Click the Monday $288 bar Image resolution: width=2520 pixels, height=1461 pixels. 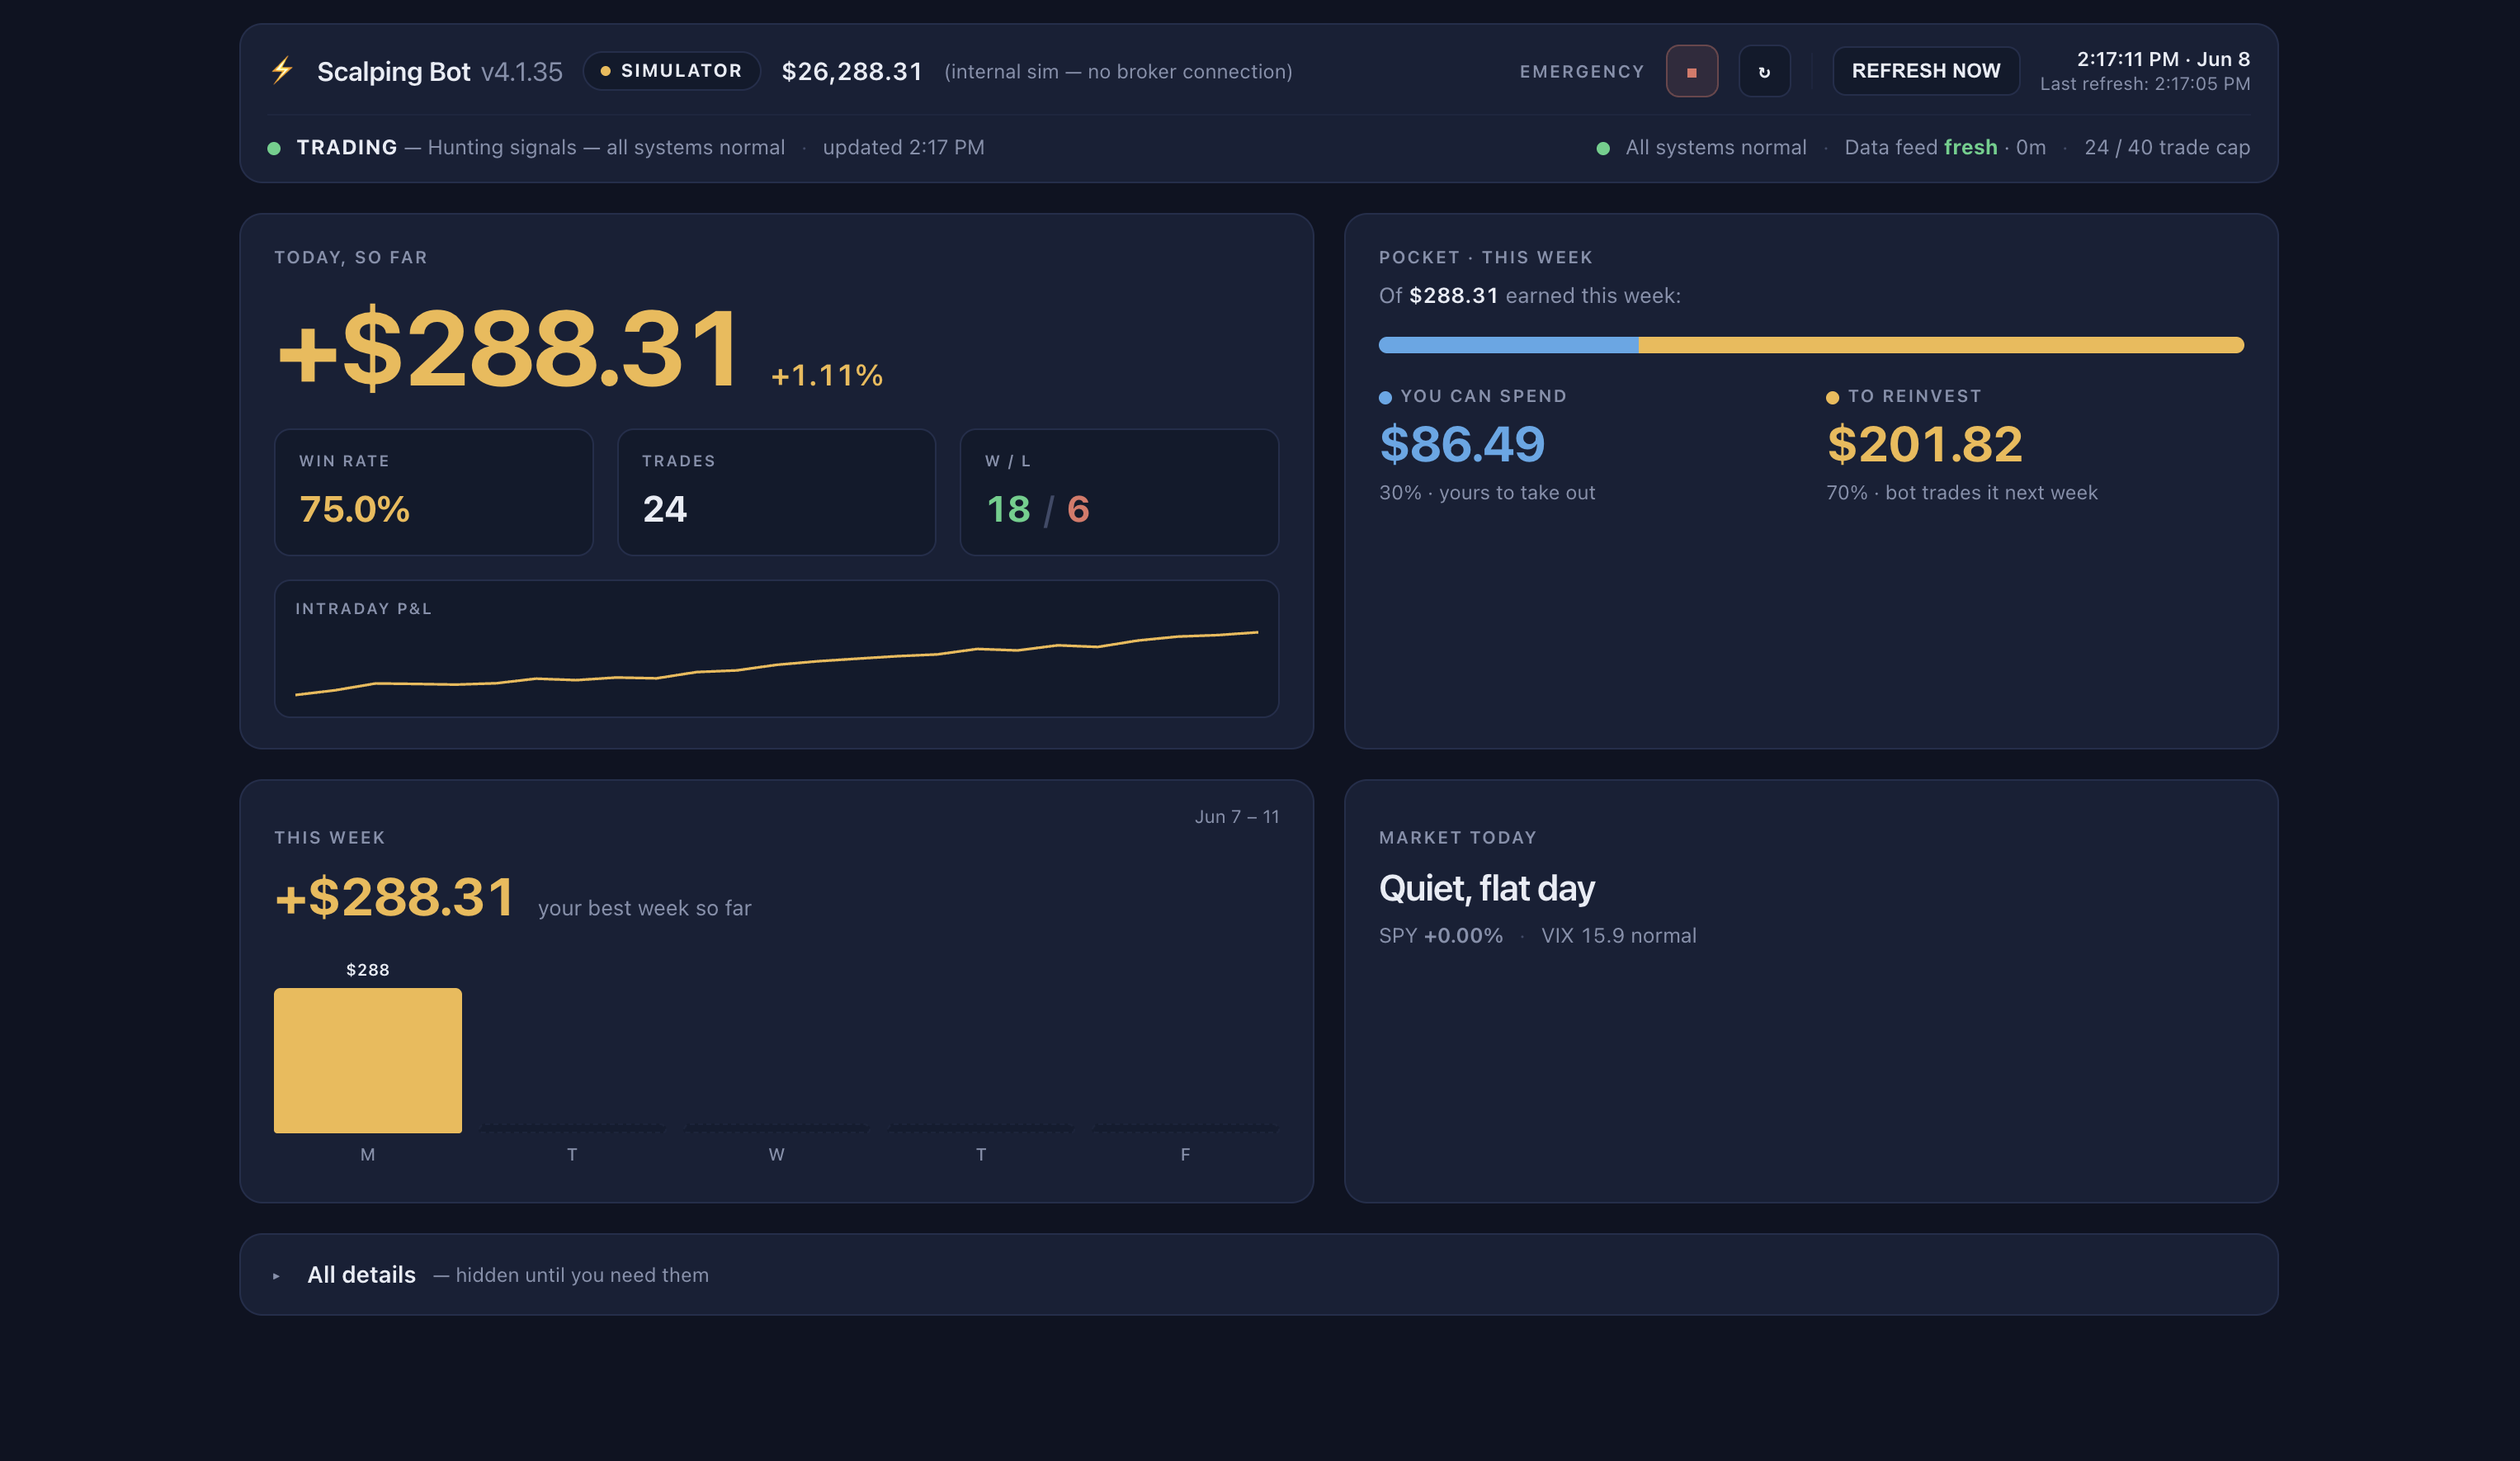pos(368,1060)
